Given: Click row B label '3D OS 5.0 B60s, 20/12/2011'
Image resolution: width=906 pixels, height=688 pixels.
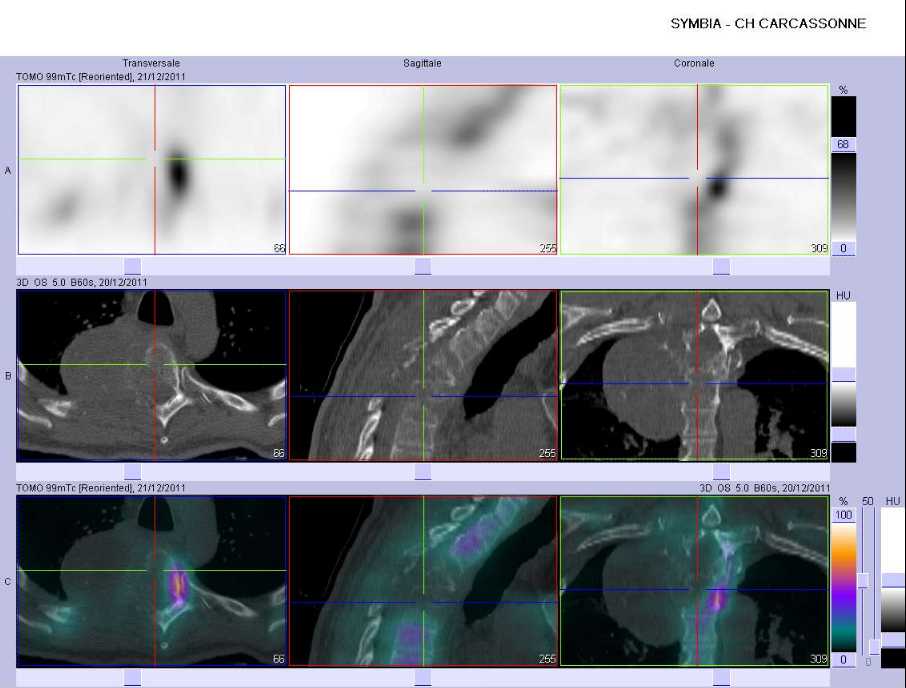Looking at the screenshot, I should (81, 282).
